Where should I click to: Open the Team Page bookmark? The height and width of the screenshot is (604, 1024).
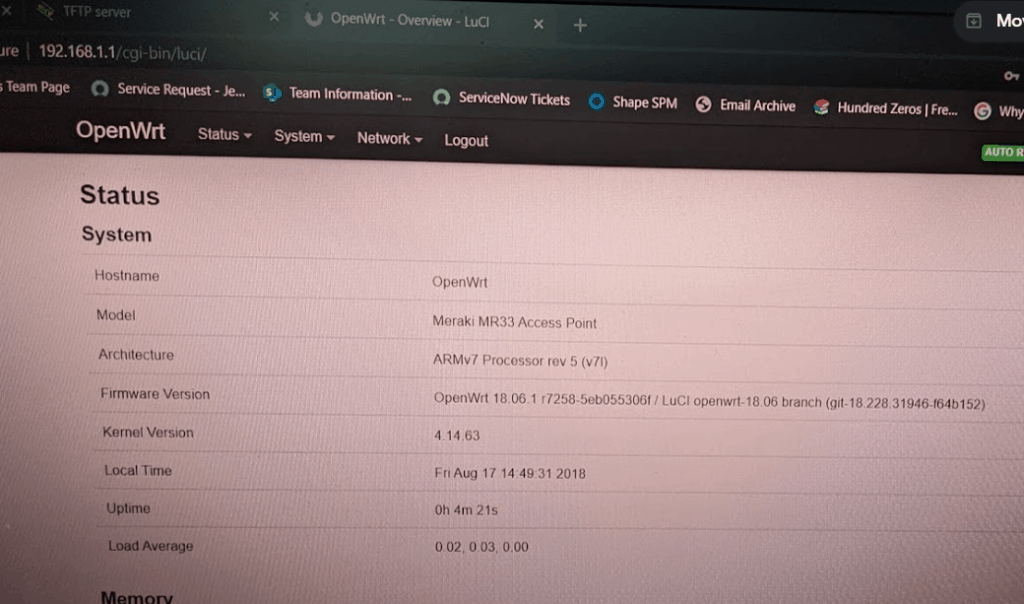(x=36, y=87)
